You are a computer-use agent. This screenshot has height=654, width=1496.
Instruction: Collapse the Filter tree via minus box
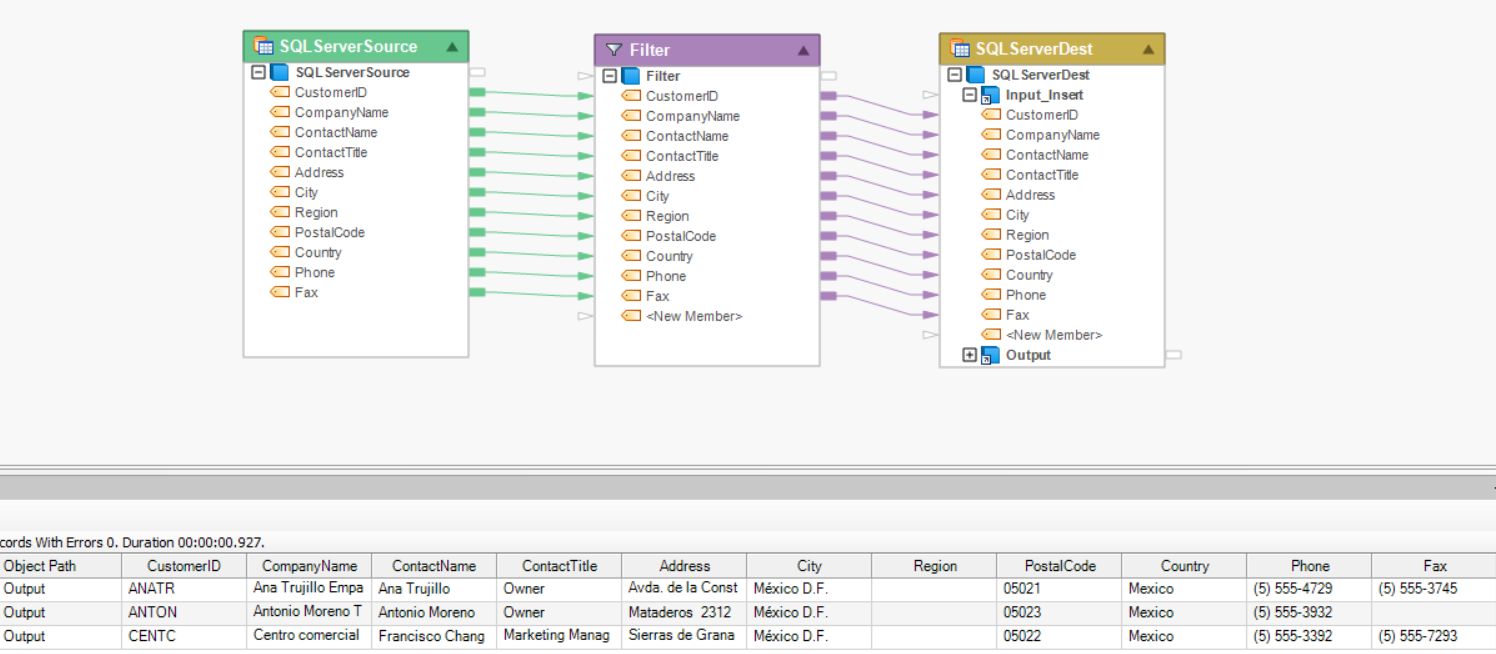click(x=608, y=75)
